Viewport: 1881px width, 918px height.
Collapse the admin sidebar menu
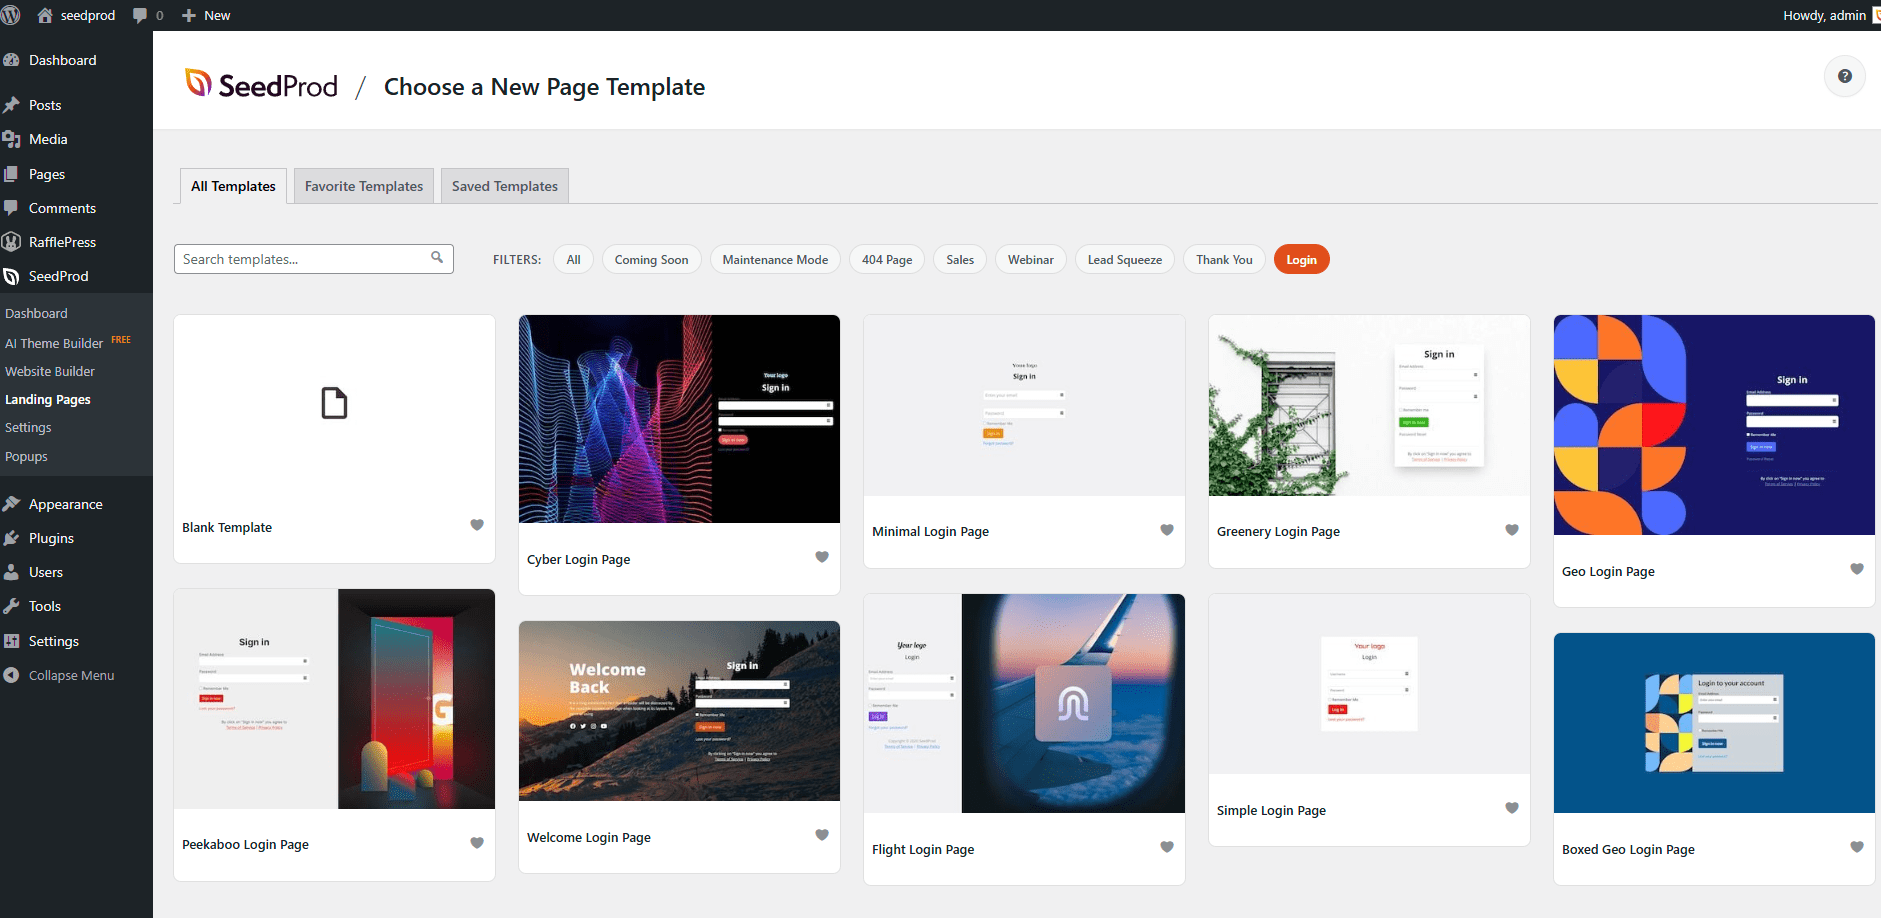click(x=71, y=675)
